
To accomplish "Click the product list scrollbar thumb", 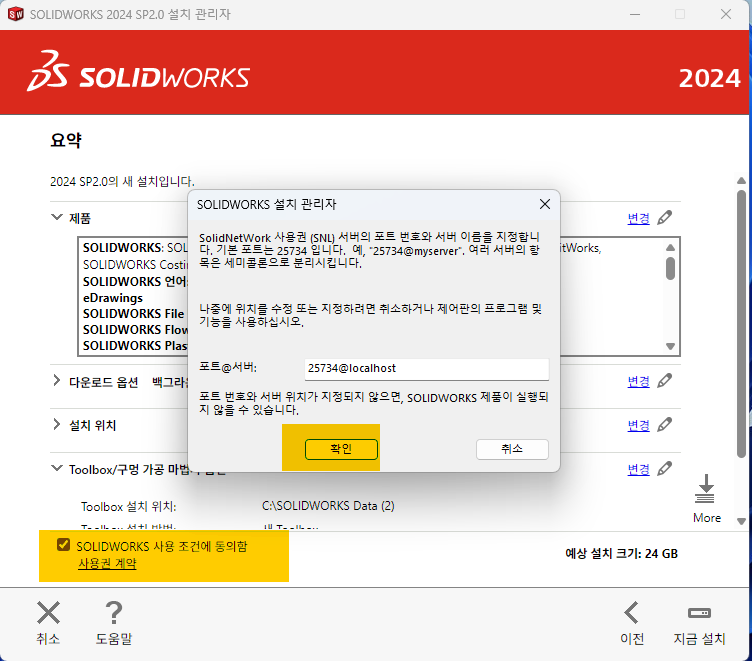I will (670, 268).
